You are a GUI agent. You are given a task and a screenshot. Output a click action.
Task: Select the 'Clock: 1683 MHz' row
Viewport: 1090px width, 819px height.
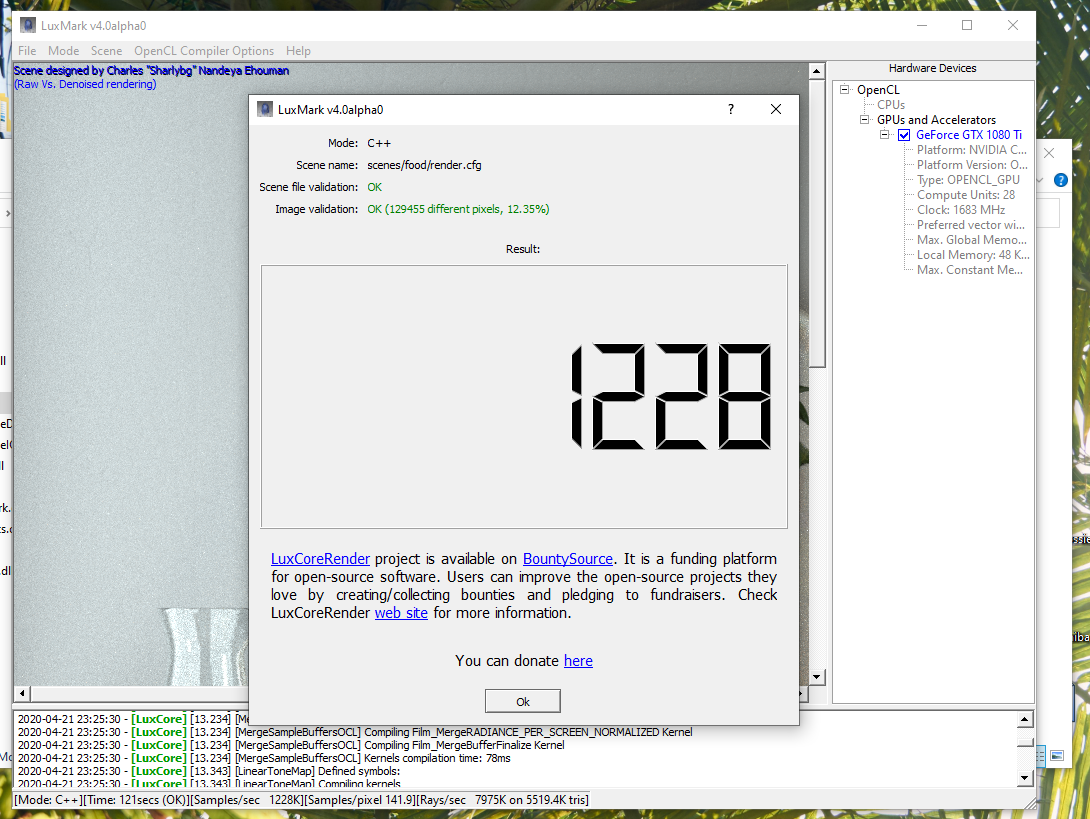coord(961,210)
